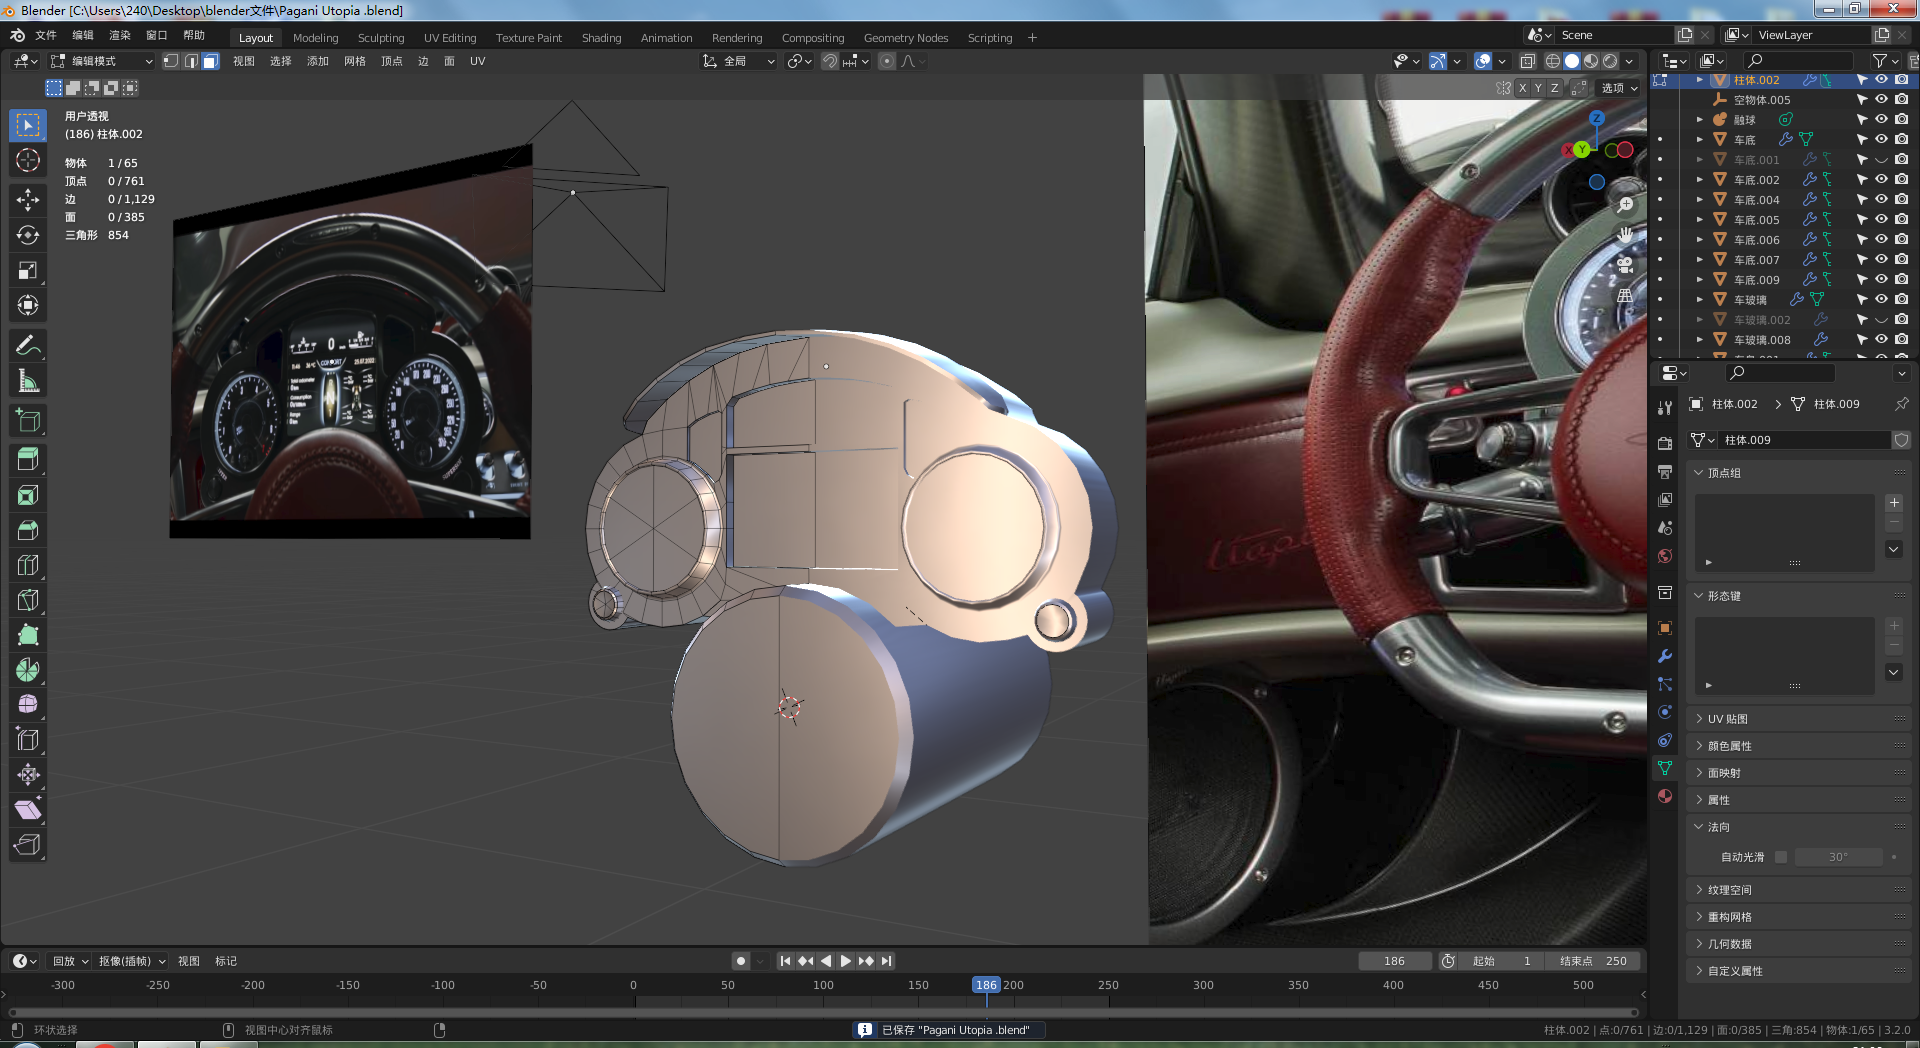Open the Material properties tab

pos(1665,796)
